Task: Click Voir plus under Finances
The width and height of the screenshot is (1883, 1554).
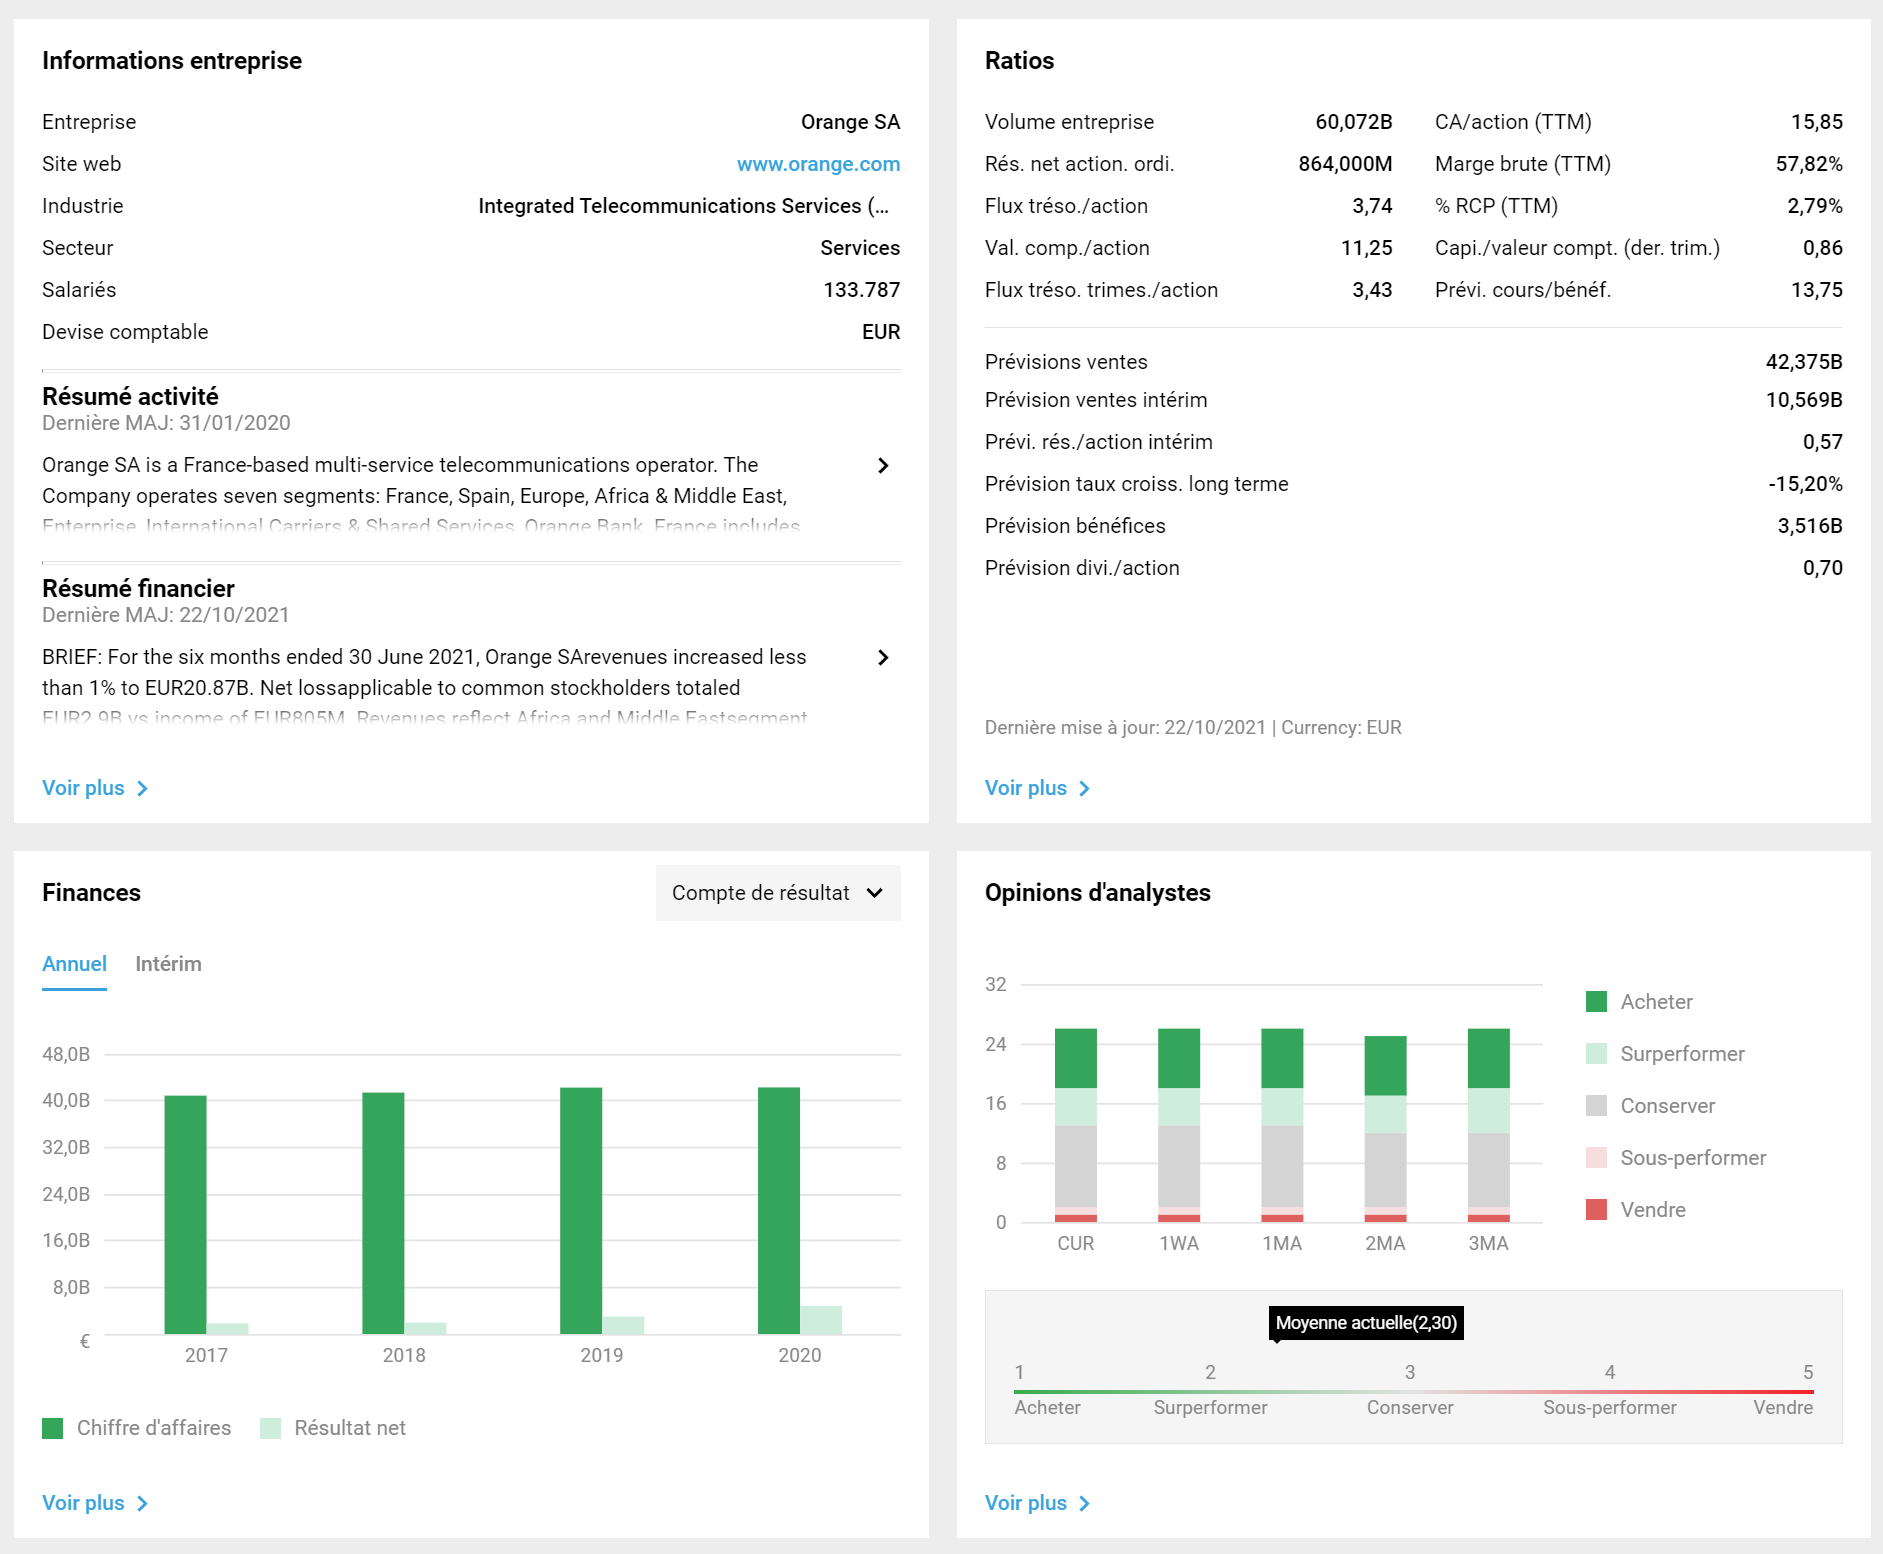Action: point(95,1503)
